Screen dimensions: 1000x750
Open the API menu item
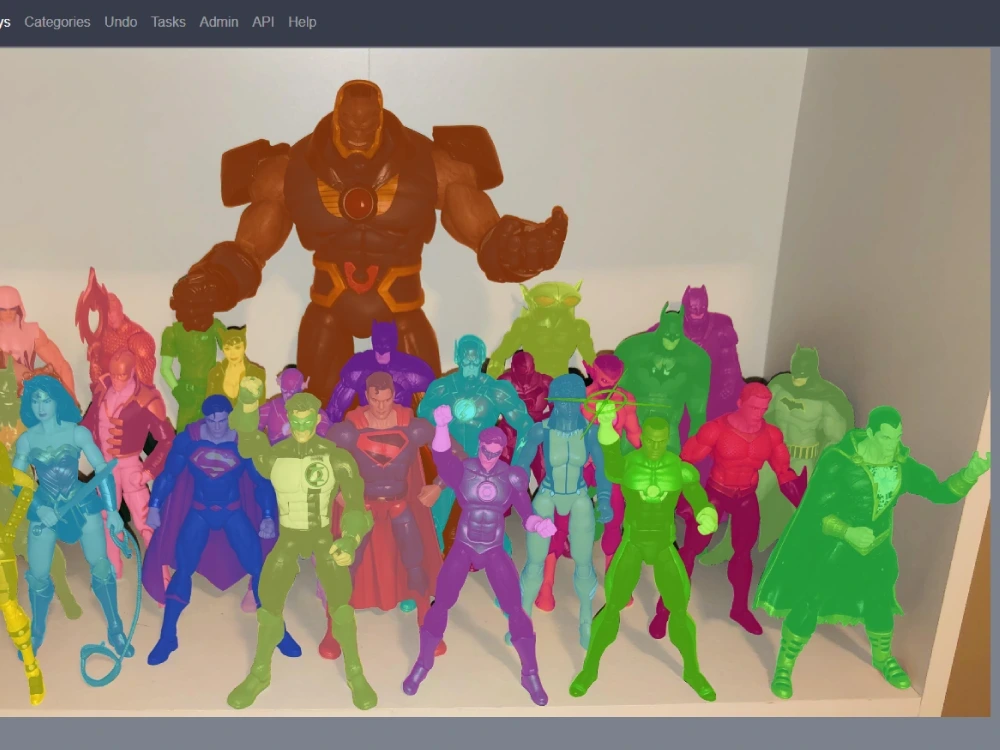(263, 22)
